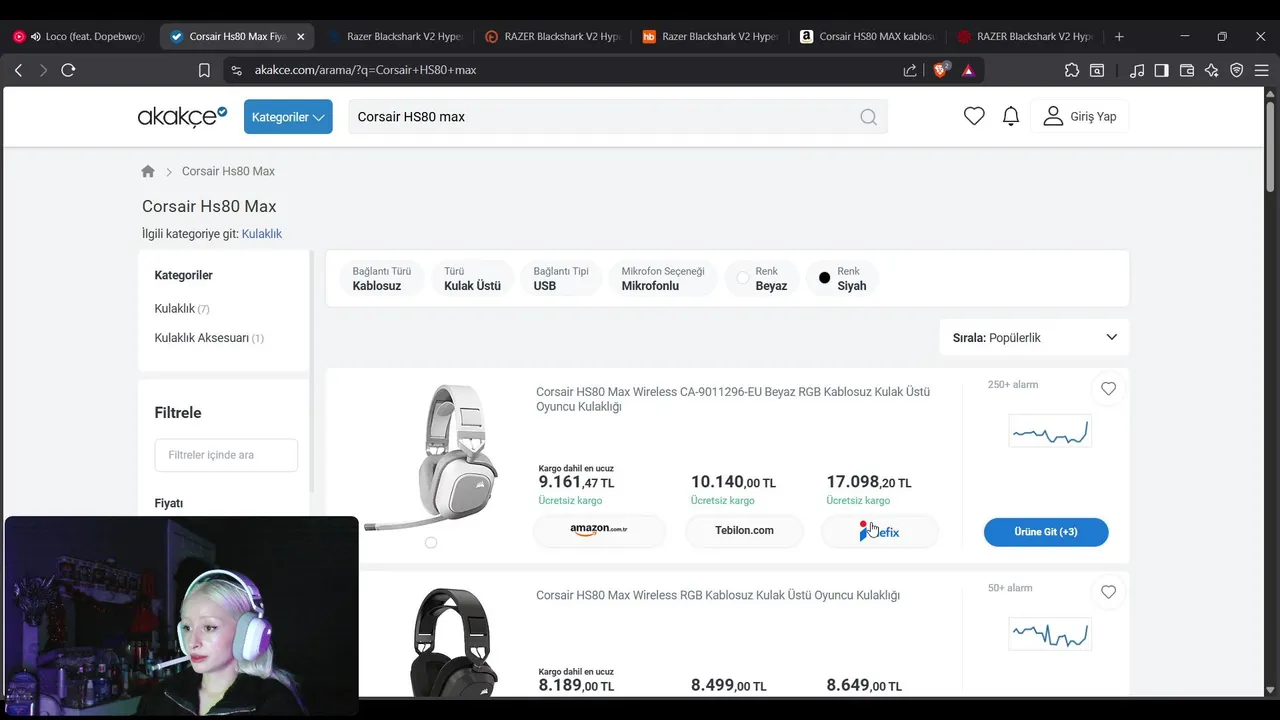This screenshot has width=1280, height=720.
Task: Click the Giriş Yap login button
Action: pos(1080,116)
